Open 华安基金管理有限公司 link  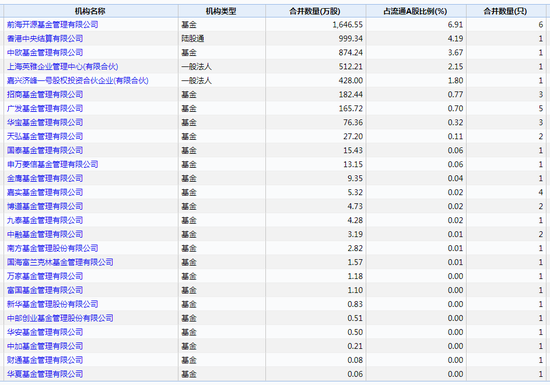[45, 332]
